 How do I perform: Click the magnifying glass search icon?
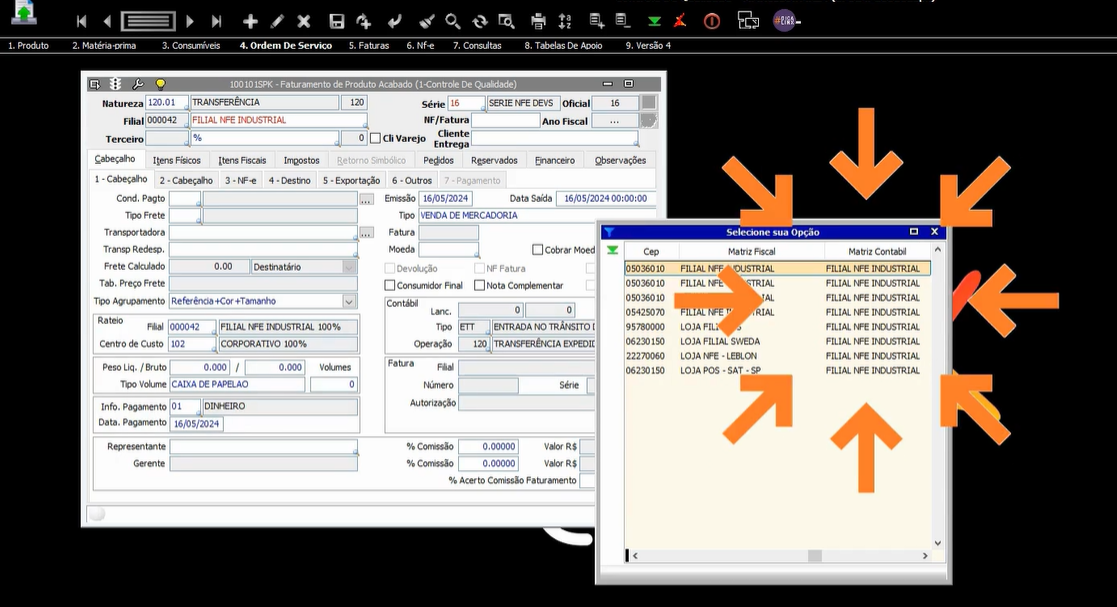(x=453, y=21)
